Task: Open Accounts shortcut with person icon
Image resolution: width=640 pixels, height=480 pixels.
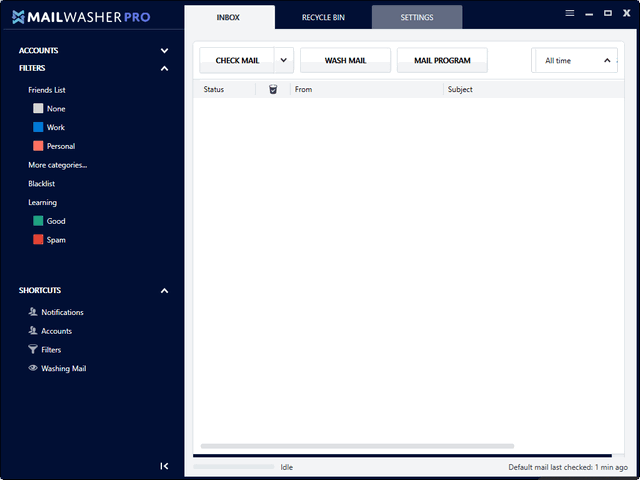Action: [x=33, y=331]
